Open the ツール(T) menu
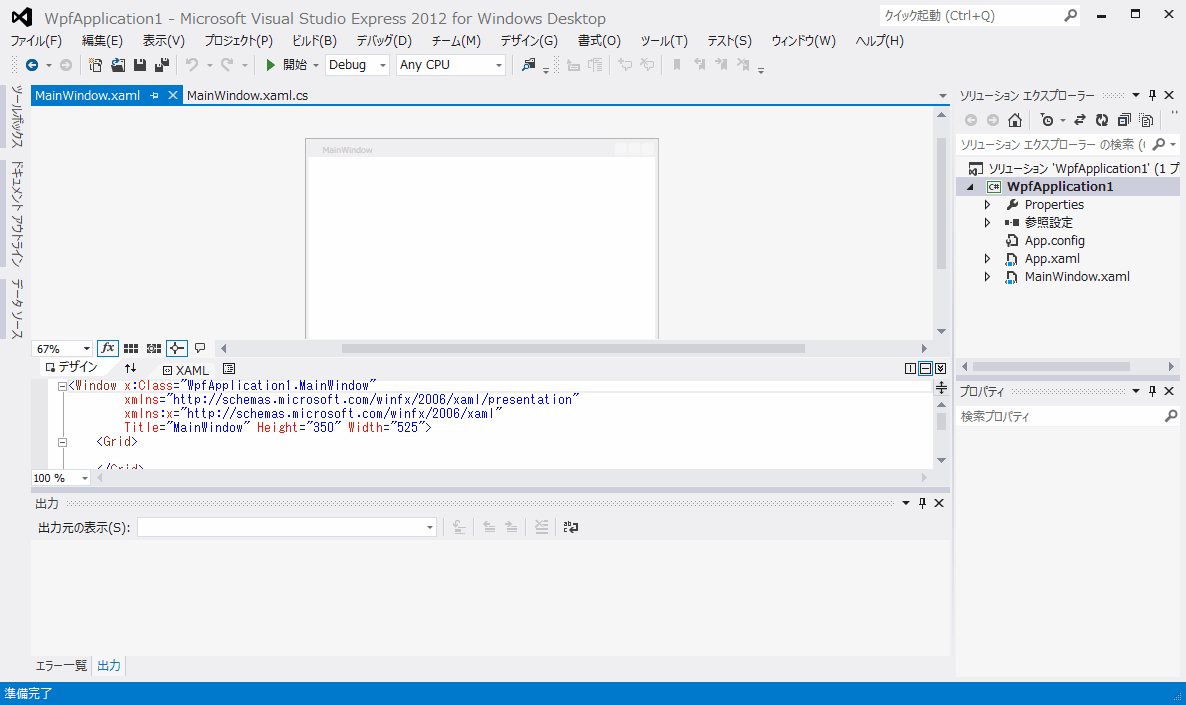Image resolution: width=1186 pixels, height=705 pixels. click(x=664, y=41)
